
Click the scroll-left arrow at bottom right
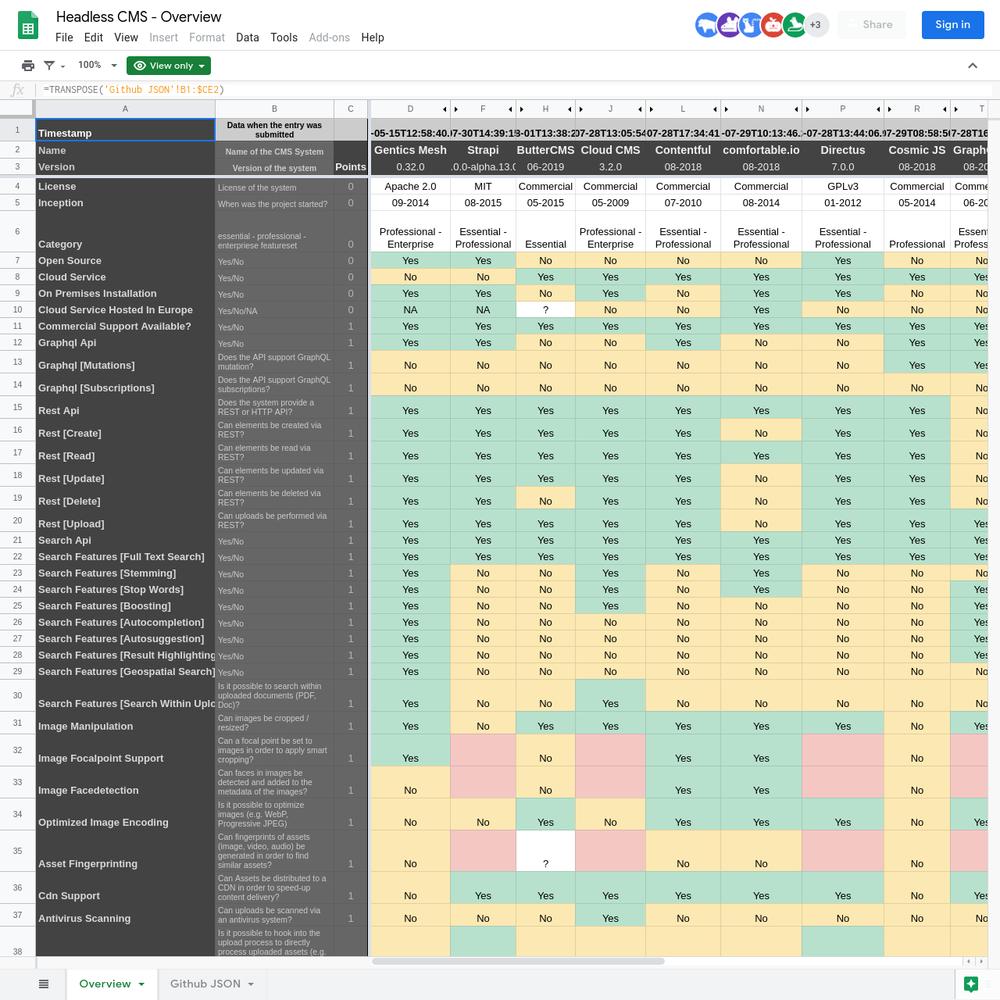click(969, 961)
